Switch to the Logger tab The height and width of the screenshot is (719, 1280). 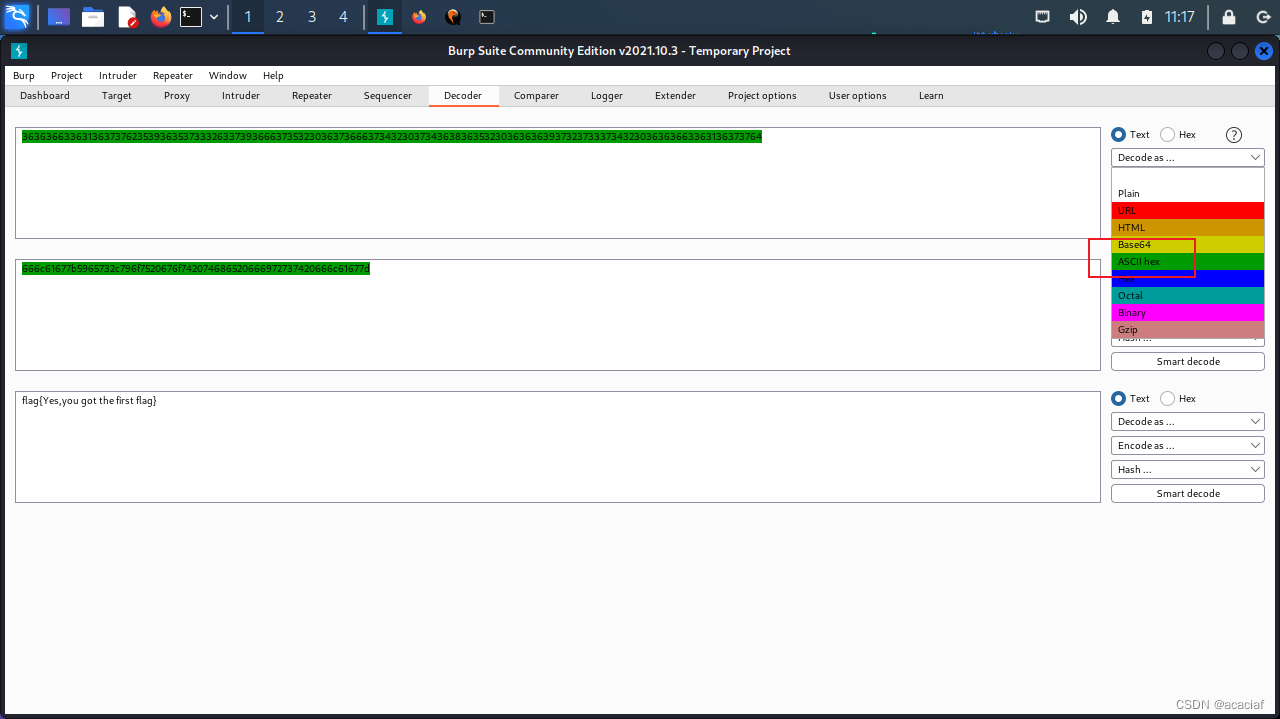[607, 96]
